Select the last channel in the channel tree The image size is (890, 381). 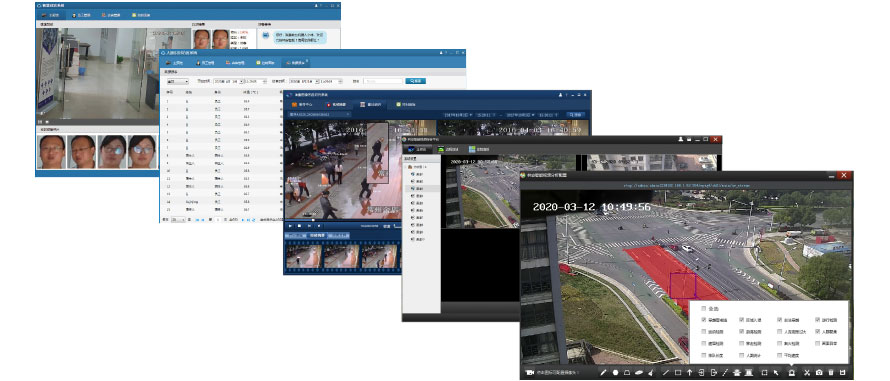[x=419, y=239]
